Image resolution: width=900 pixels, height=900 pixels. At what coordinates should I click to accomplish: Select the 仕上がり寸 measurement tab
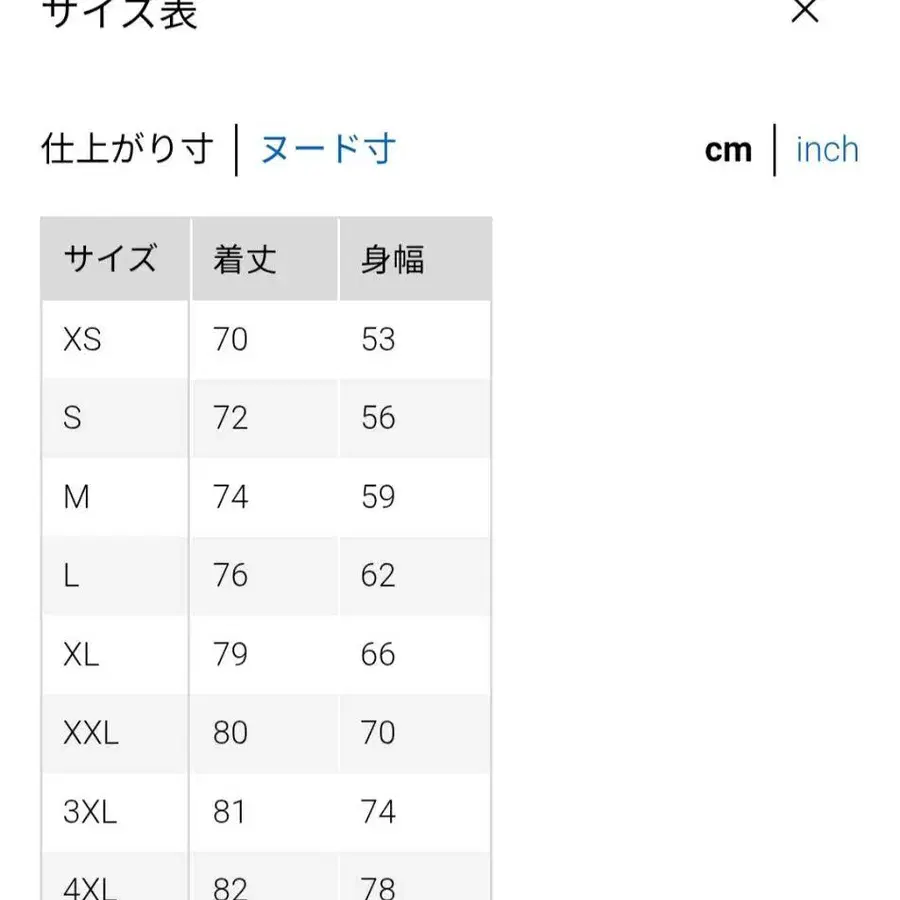click(127, 148)
